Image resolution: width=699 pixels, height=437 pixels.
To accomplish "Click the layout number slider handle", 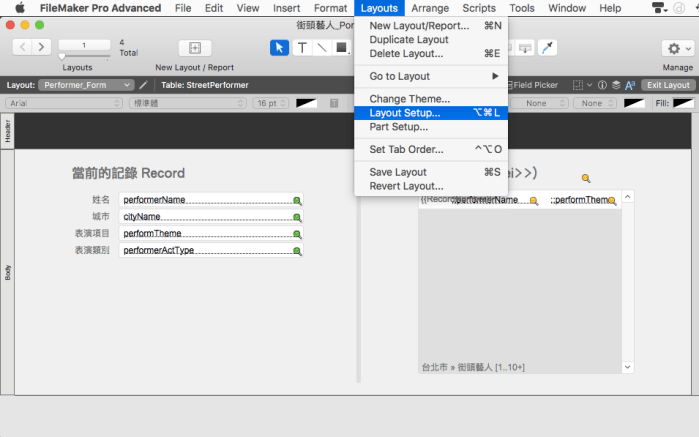I will point(62,57).
